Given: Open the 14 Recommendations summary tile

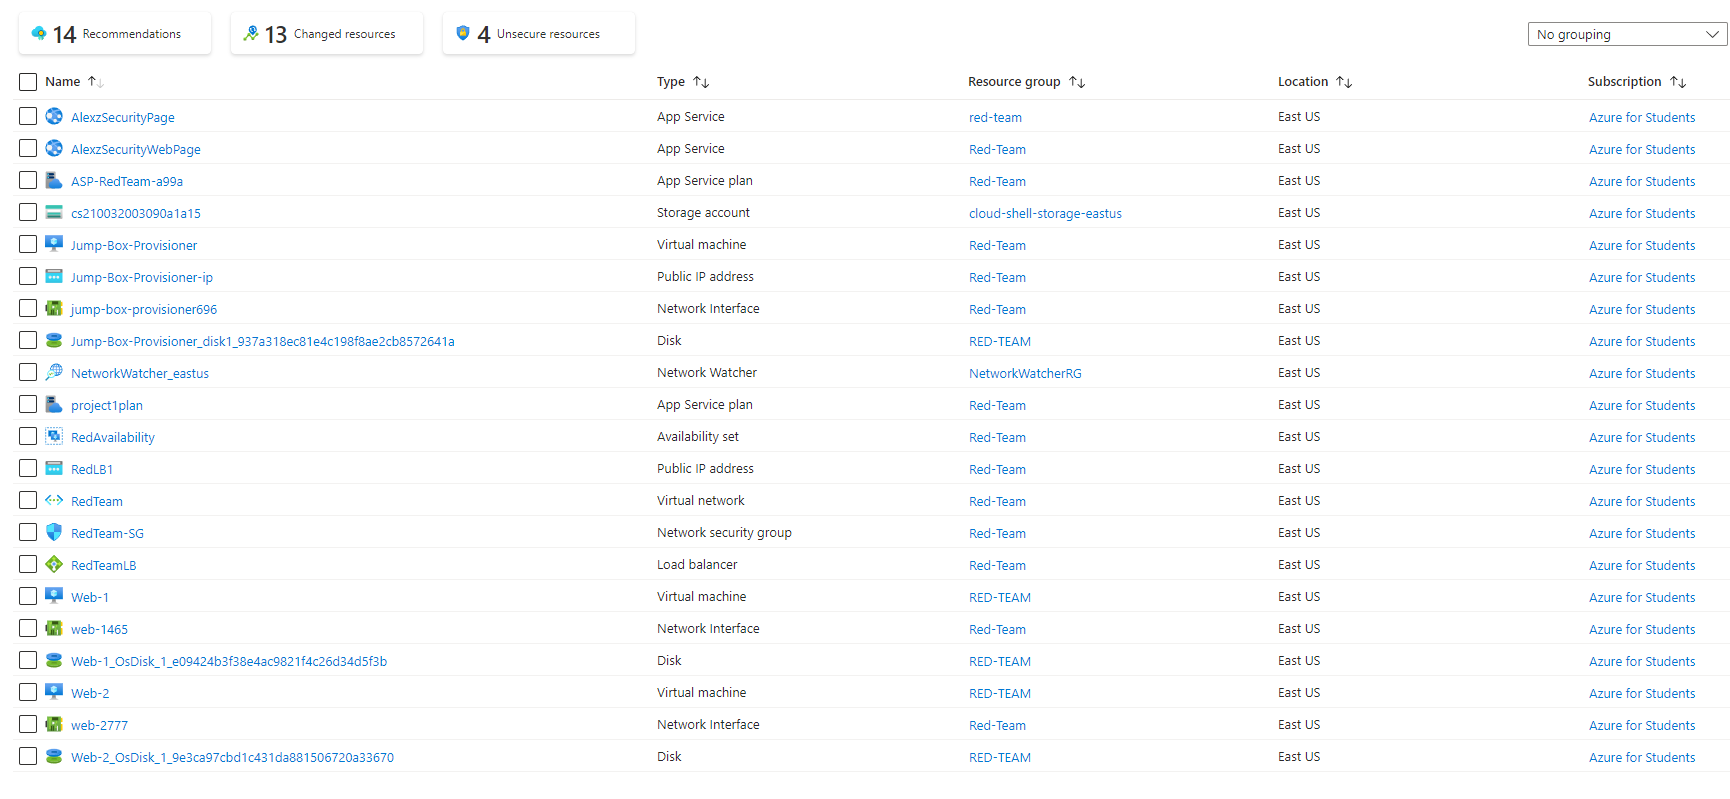Looking at the screenshot, I should (115, 33).
